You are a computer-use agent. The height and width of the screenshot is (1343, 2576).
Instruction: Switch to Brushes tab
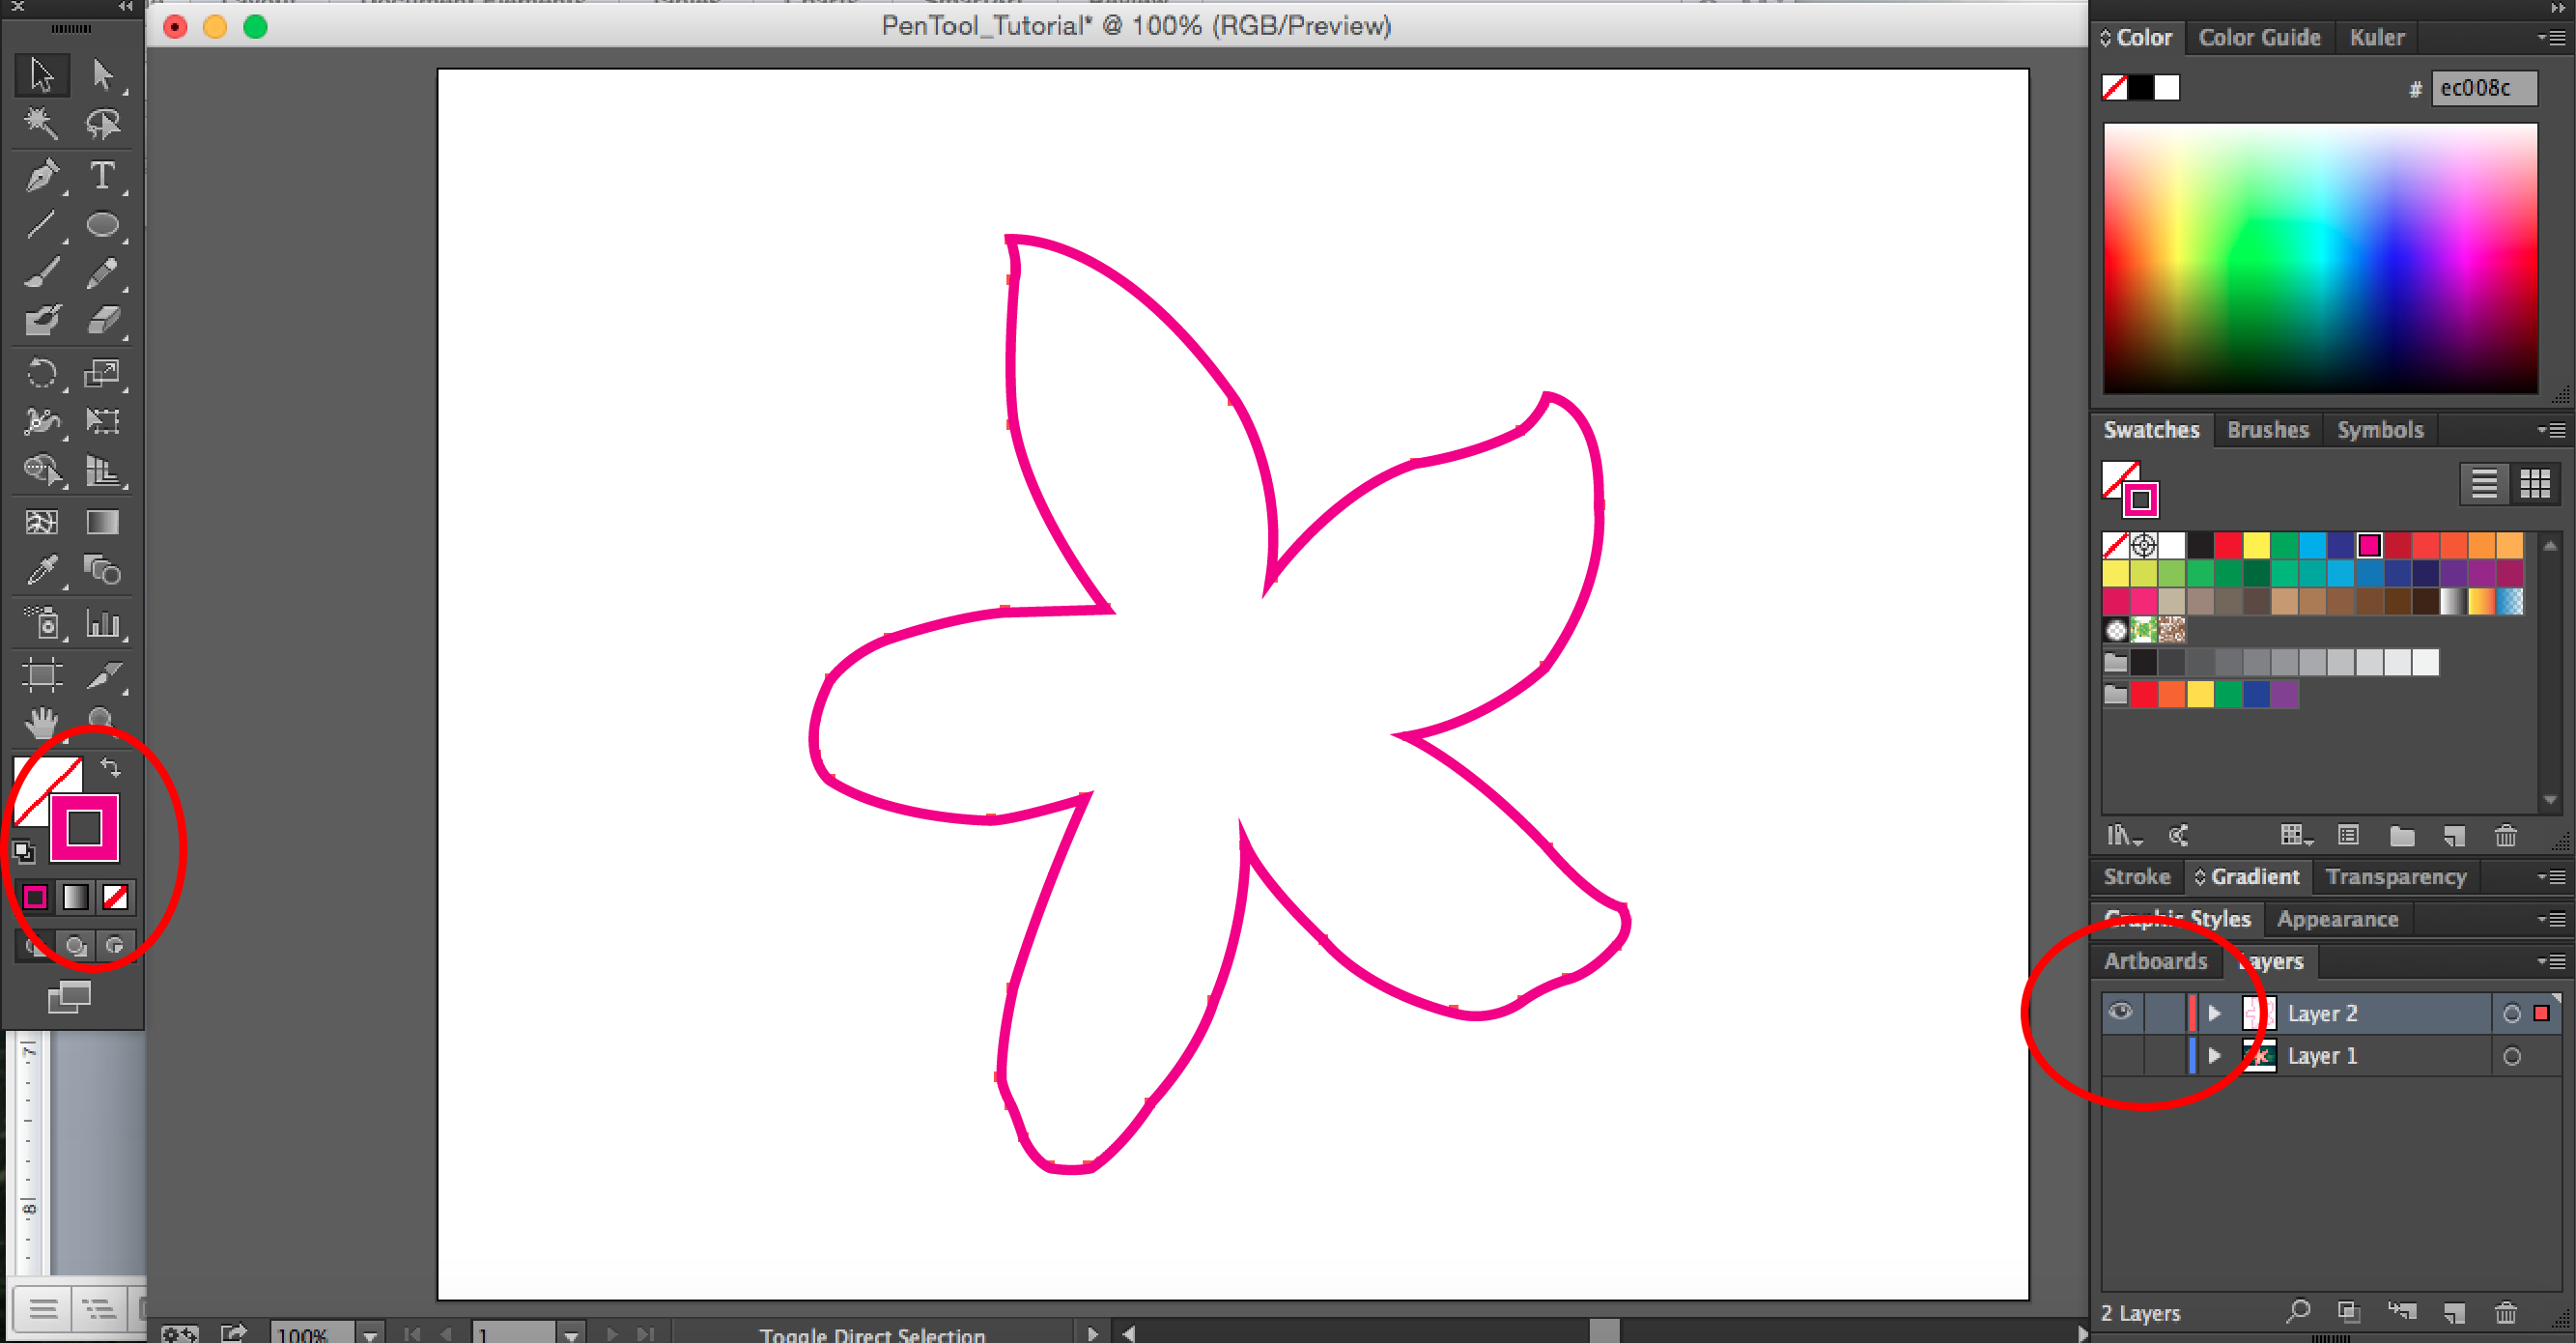(2268, 430)
